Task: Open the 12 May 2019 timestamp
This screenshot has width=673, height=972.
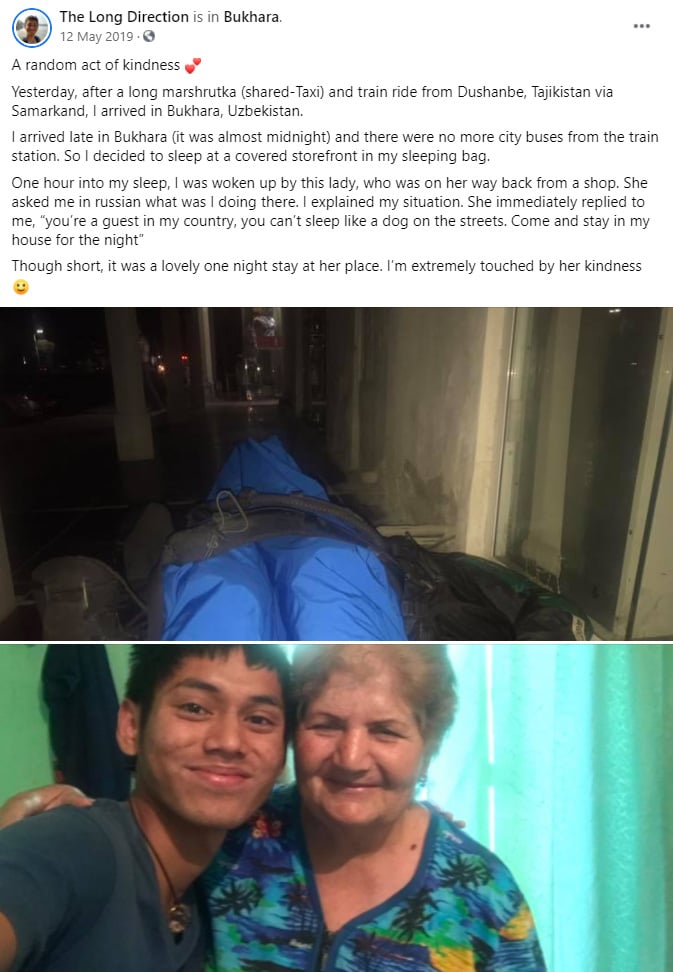Action: [x=96, y=37]
